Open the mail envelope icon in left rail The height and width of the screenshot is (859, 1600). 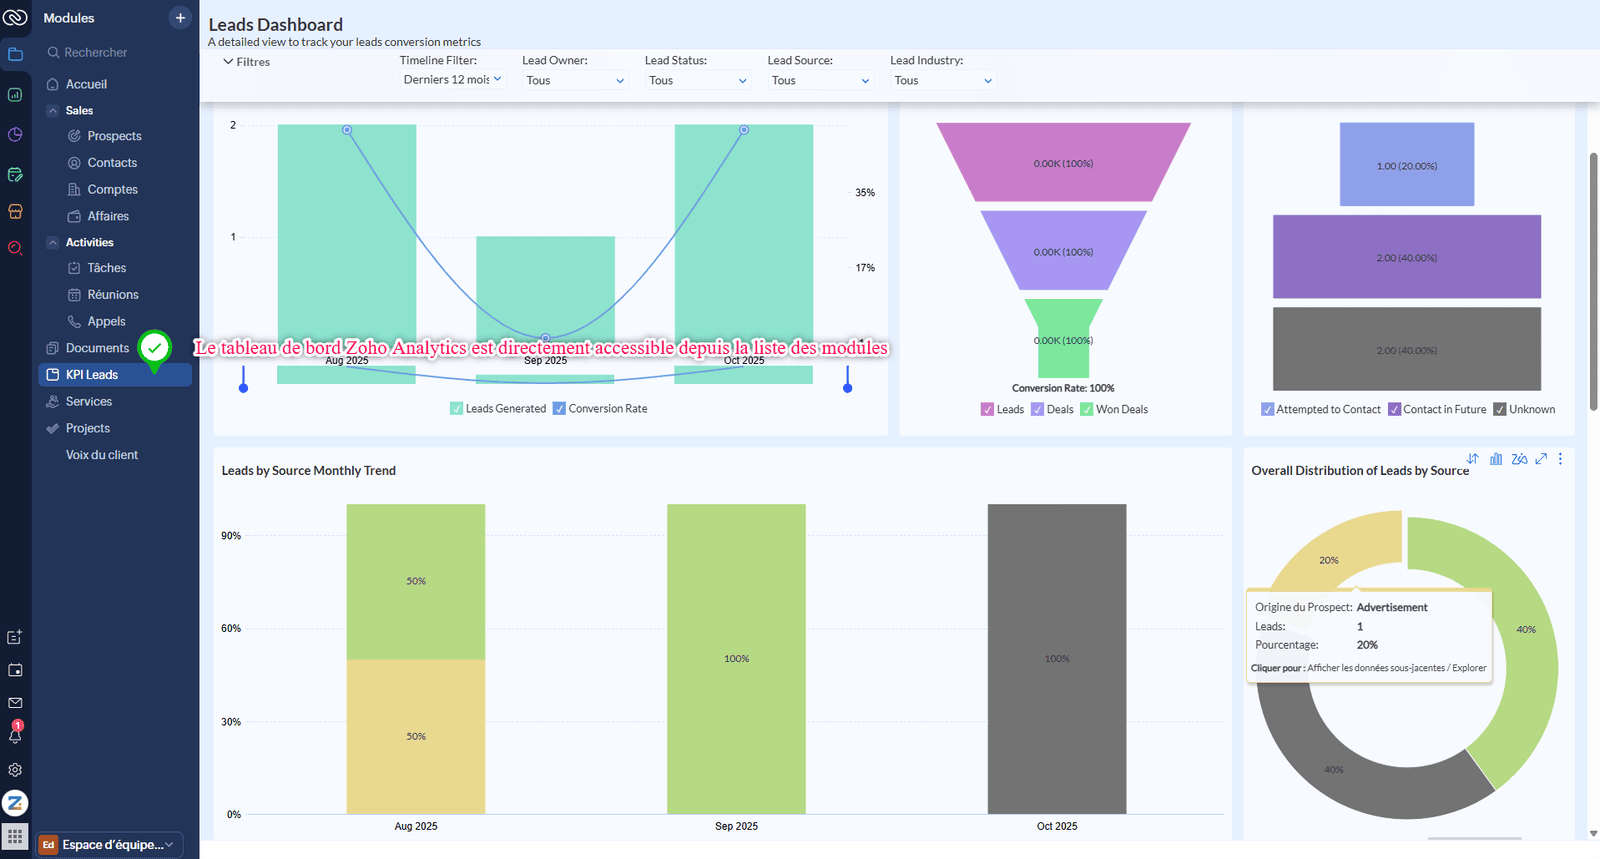15,703
